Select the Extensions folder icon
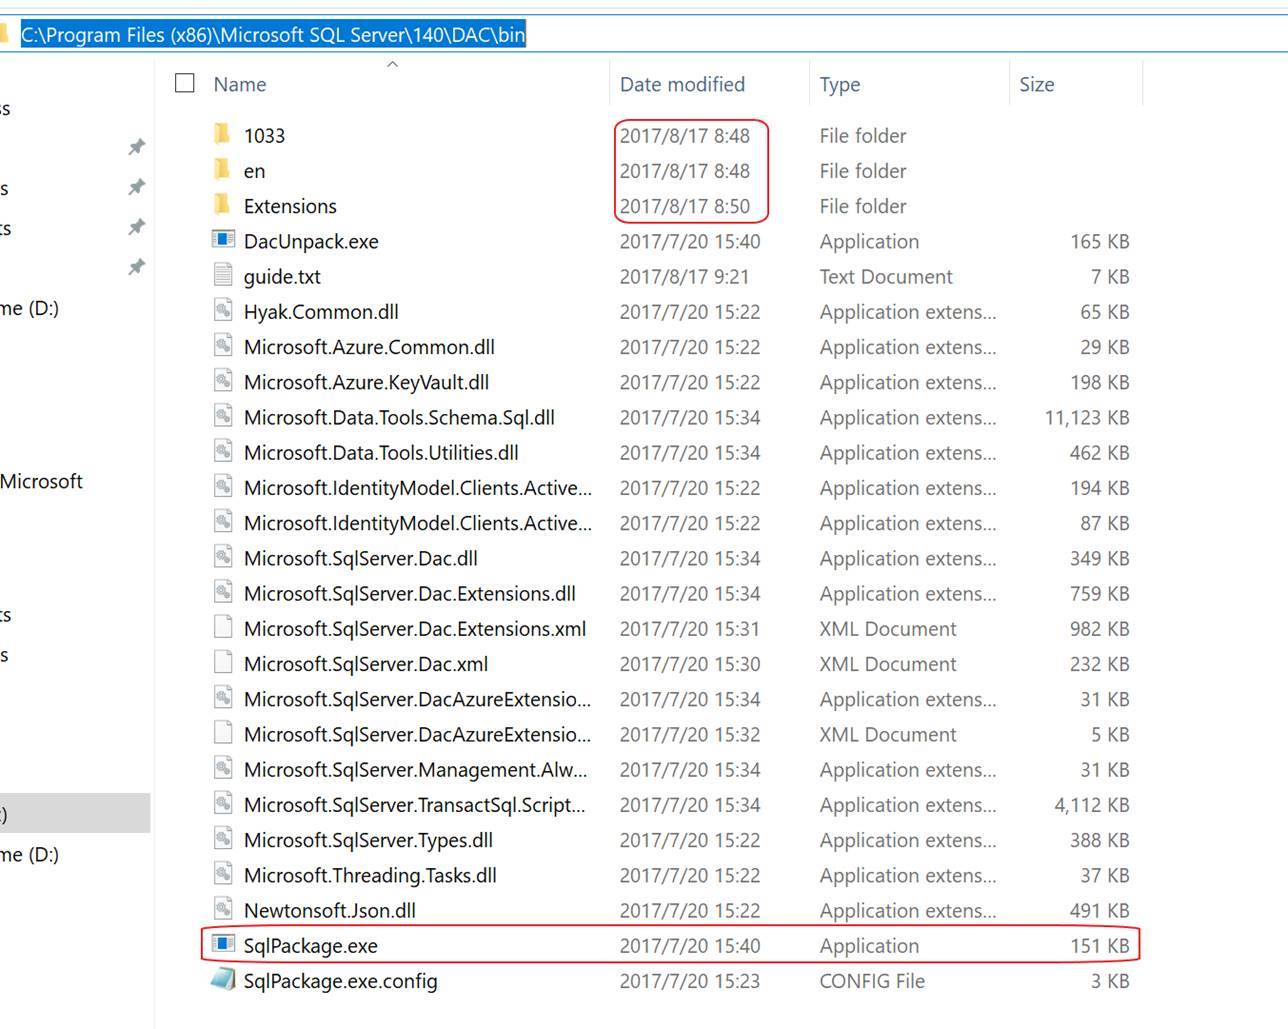This screenshot has width=1288, height=1029. [x=223, y=206]
